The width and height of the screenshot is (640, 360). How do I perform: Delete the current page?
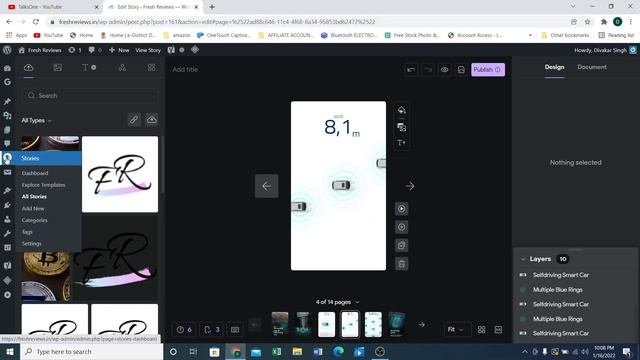(x=402, y=264)
